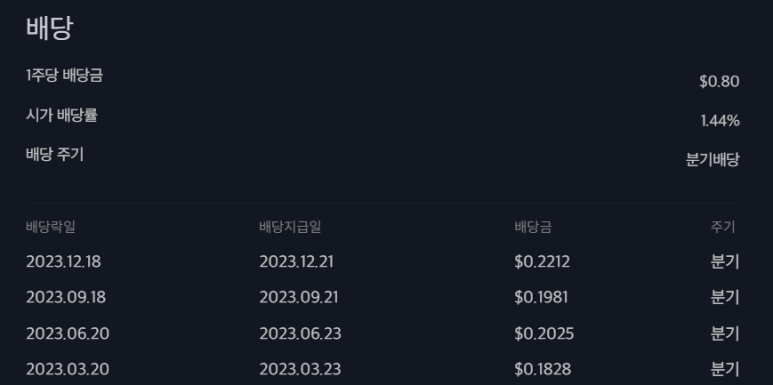Screen dimensions: 773x385
Task: Click the $0.1828 dividend amount
Action: tap(543, 369)
